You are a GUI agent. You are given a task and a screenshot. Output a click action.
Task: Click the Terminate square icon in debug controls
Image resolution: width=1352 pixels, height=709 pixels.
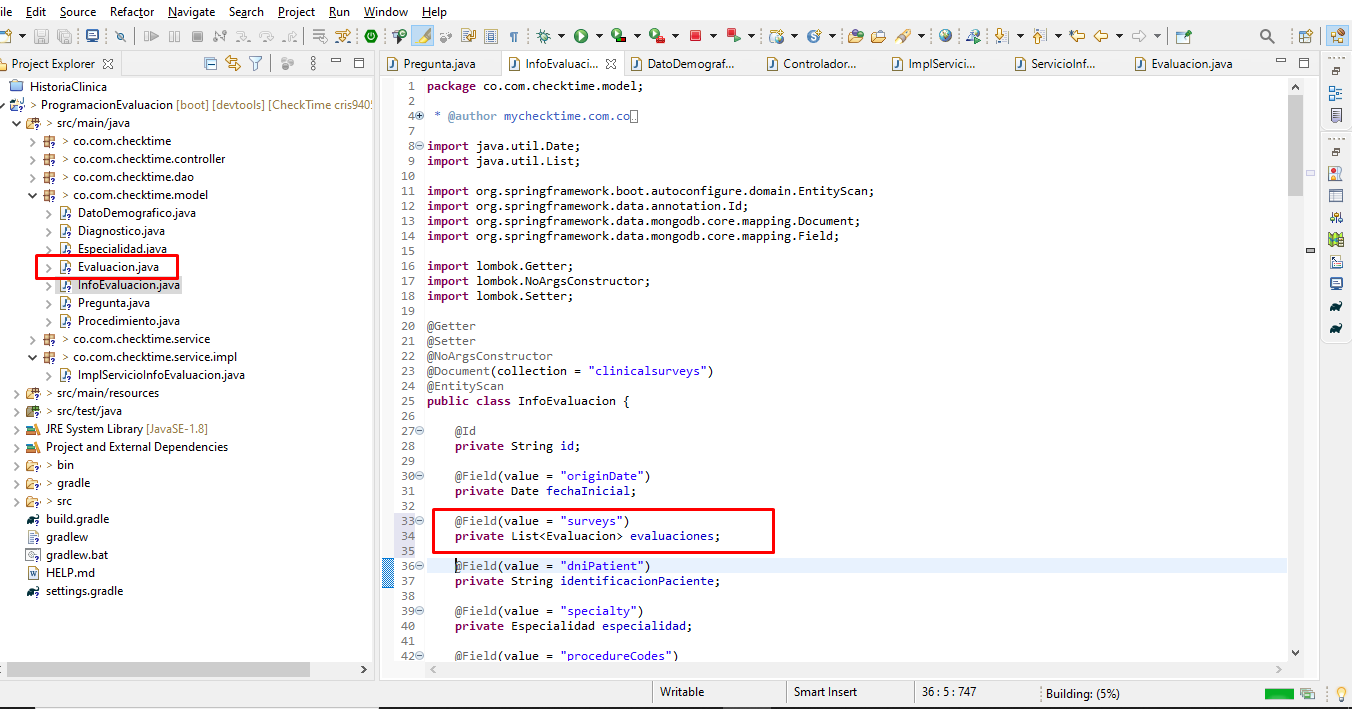point(197,36)
